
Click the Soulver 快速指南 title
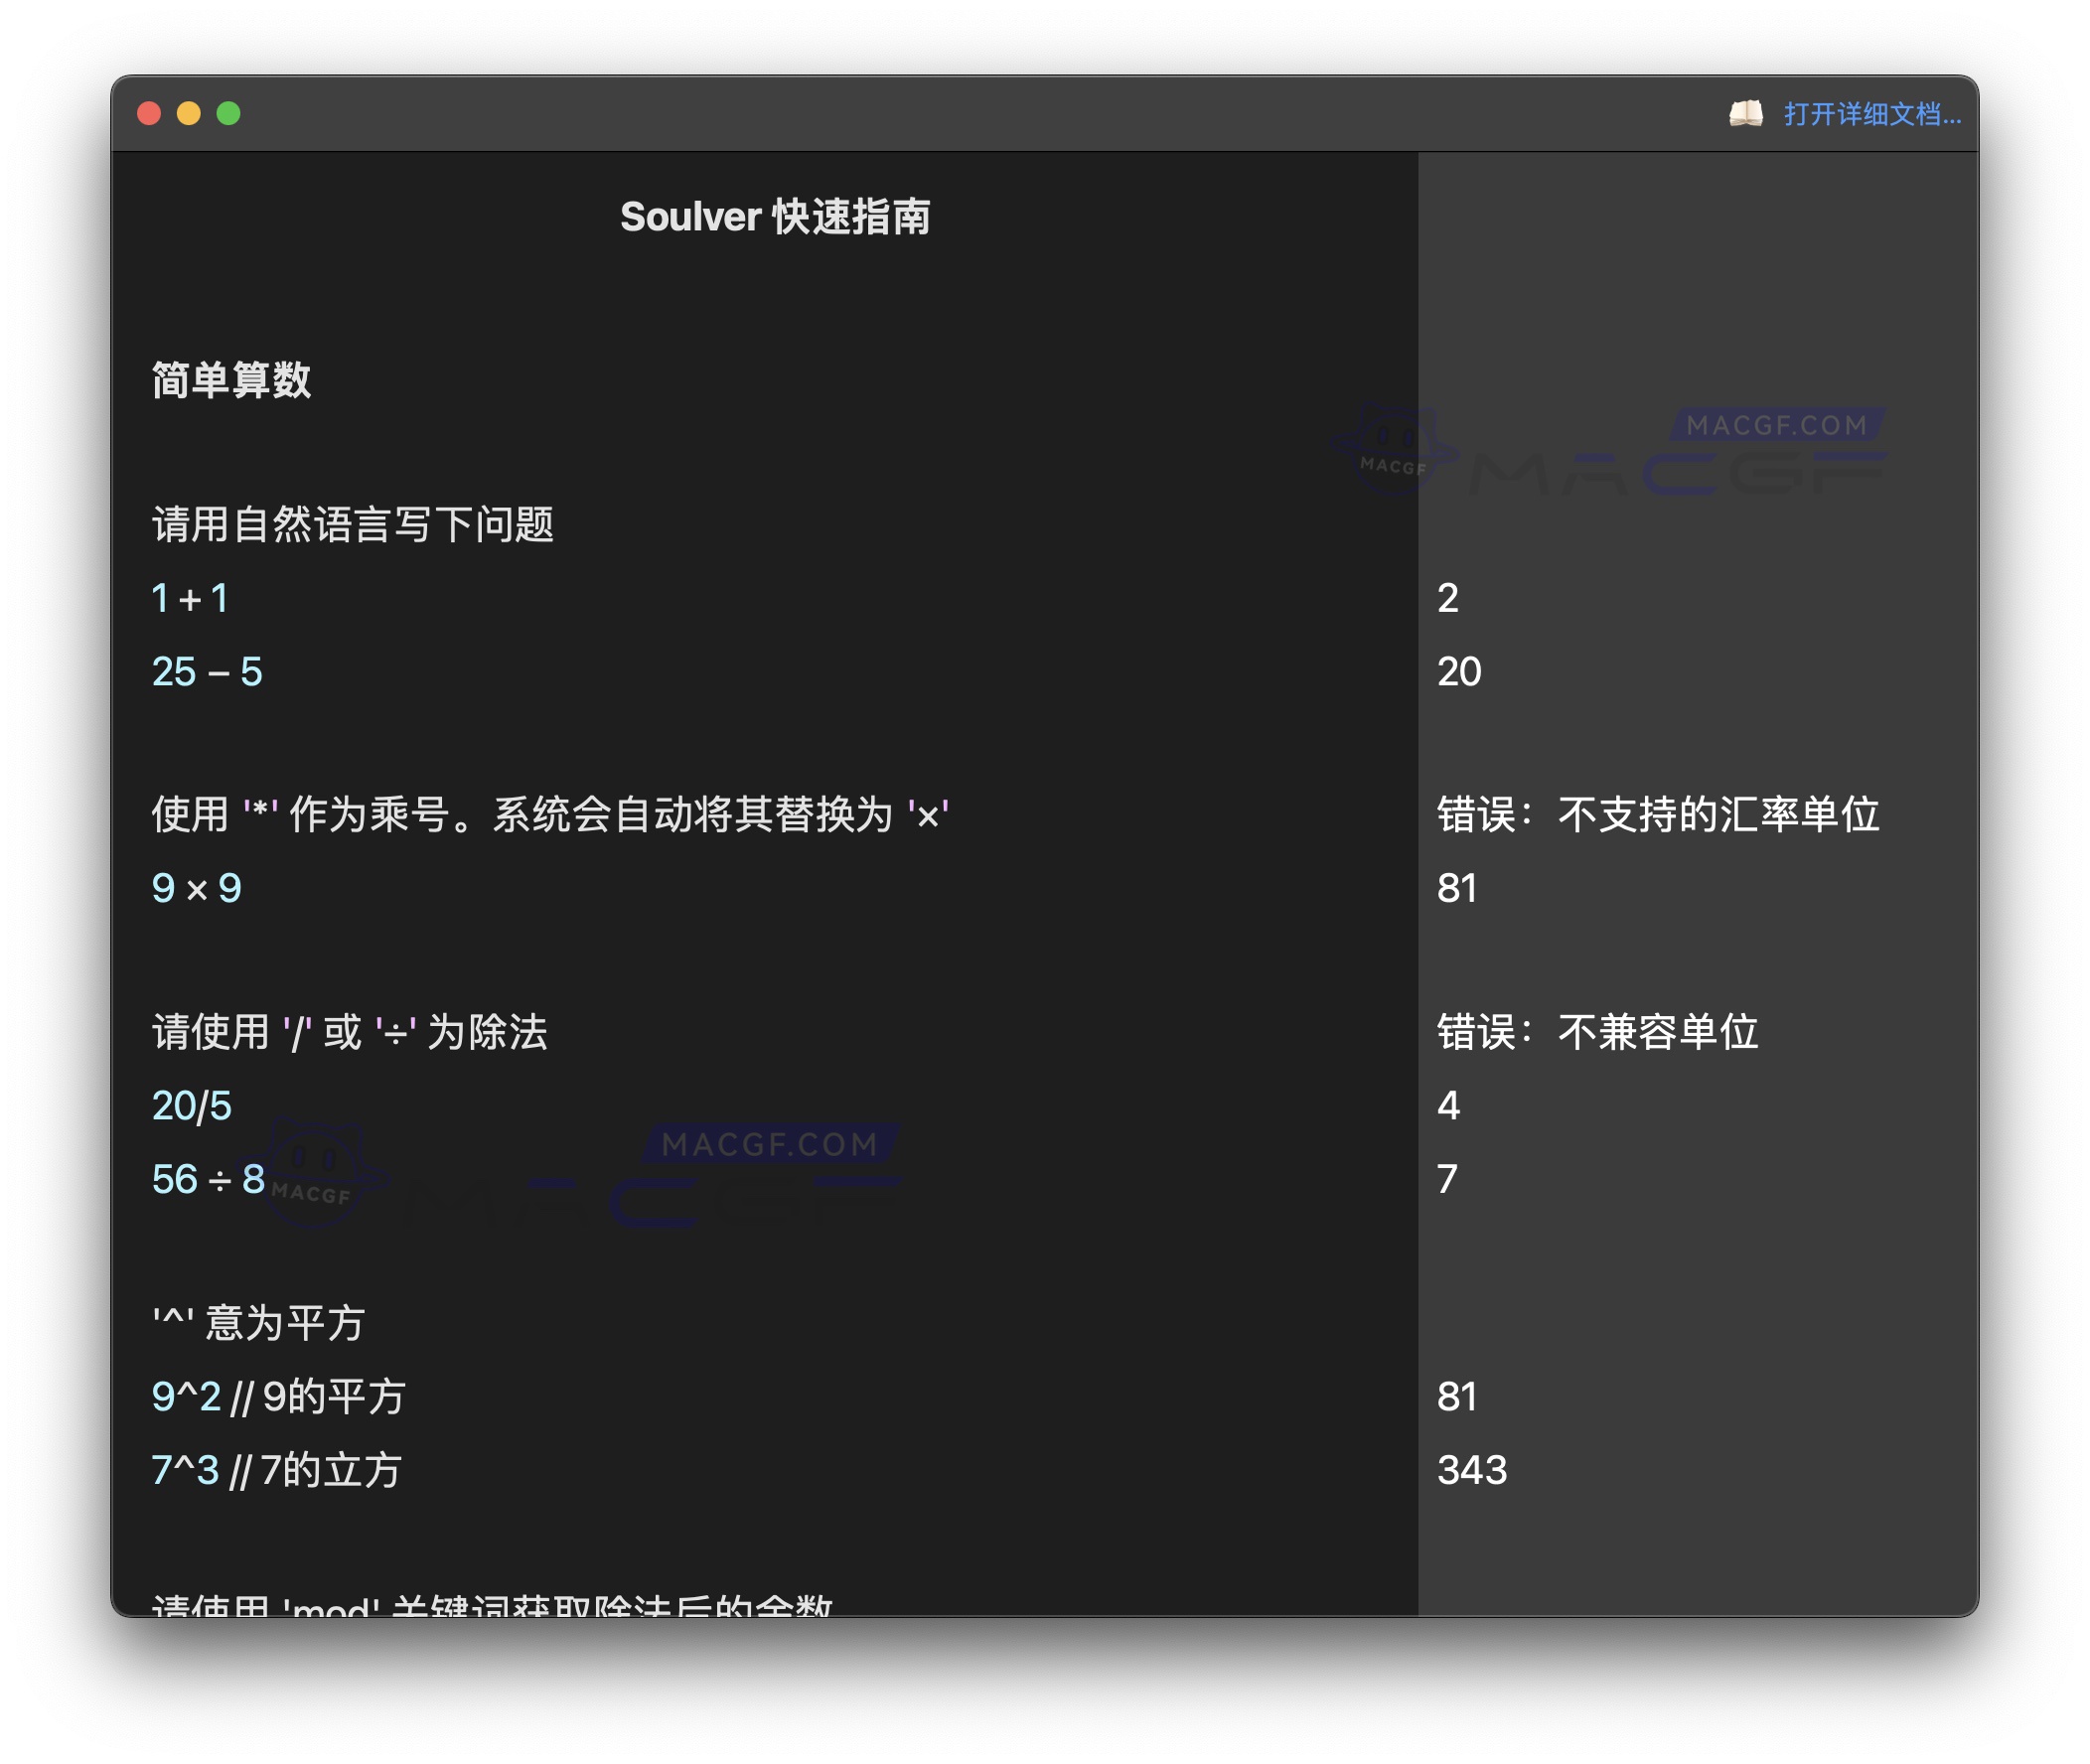(x=775, y=216)
